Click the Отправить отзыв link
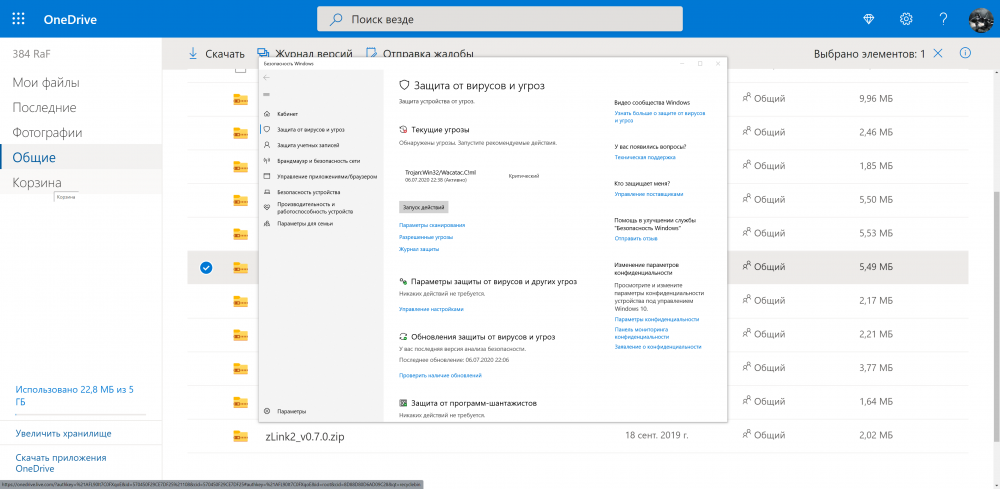The image size is (1000, 489). coord(636,238)
